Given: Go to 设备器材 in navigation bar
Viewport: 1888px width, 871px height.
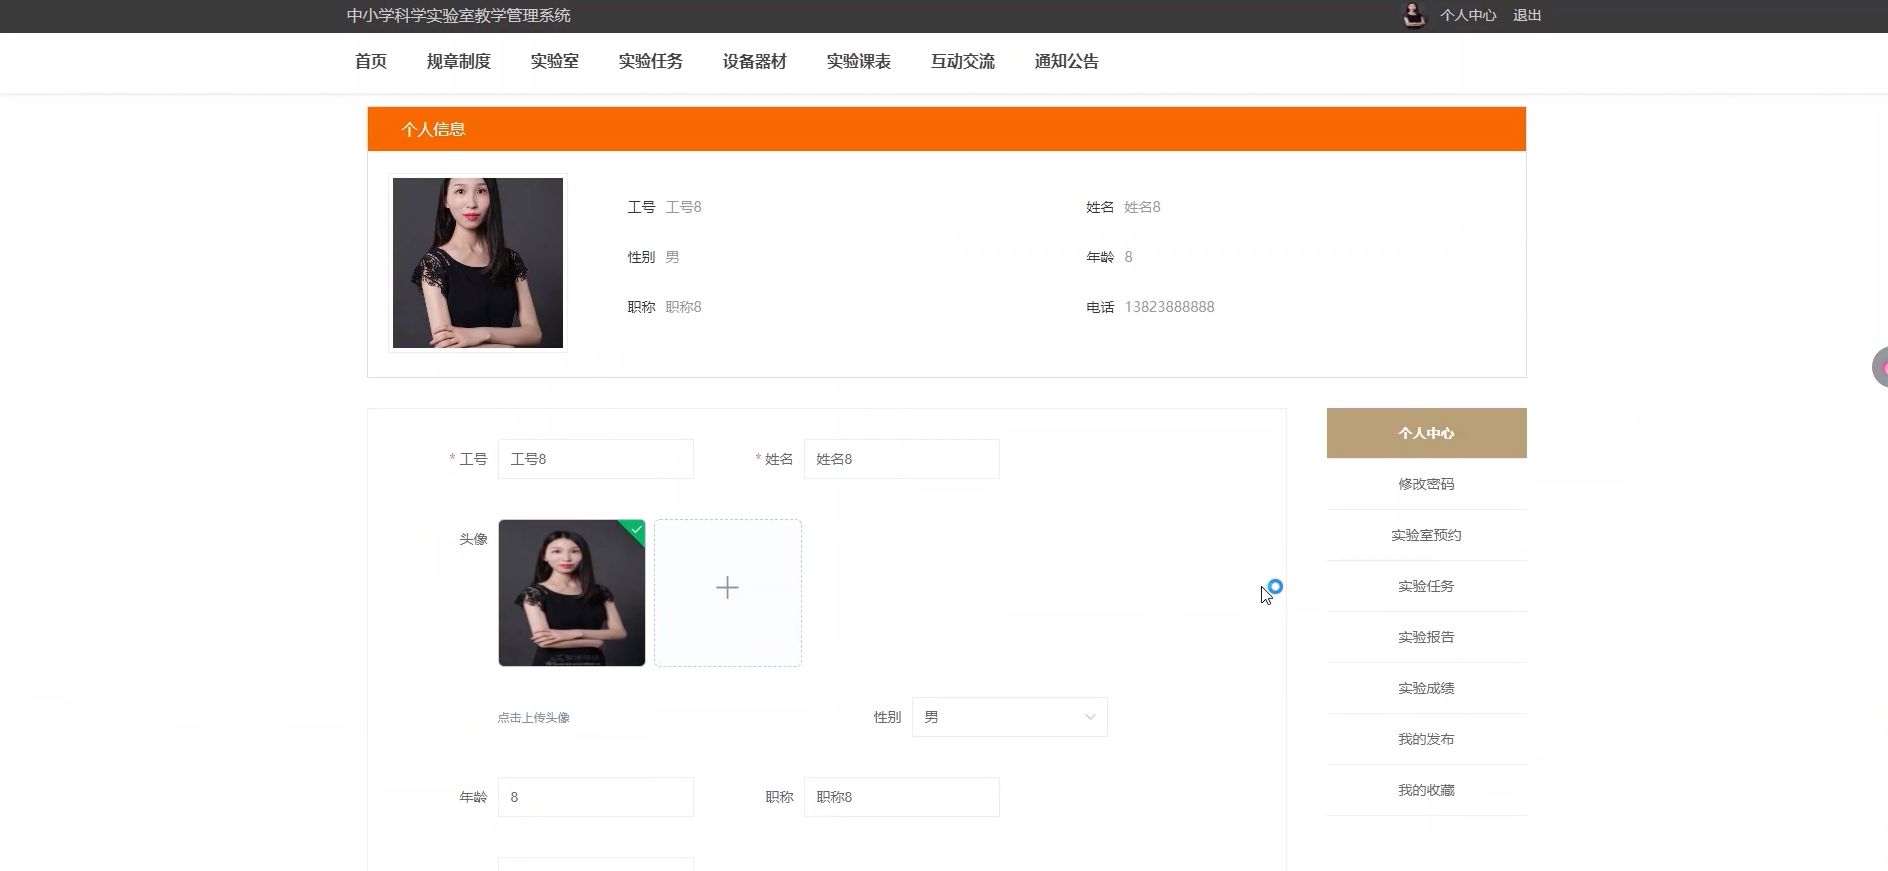Looking at the screenshot, I should [754, 62].
